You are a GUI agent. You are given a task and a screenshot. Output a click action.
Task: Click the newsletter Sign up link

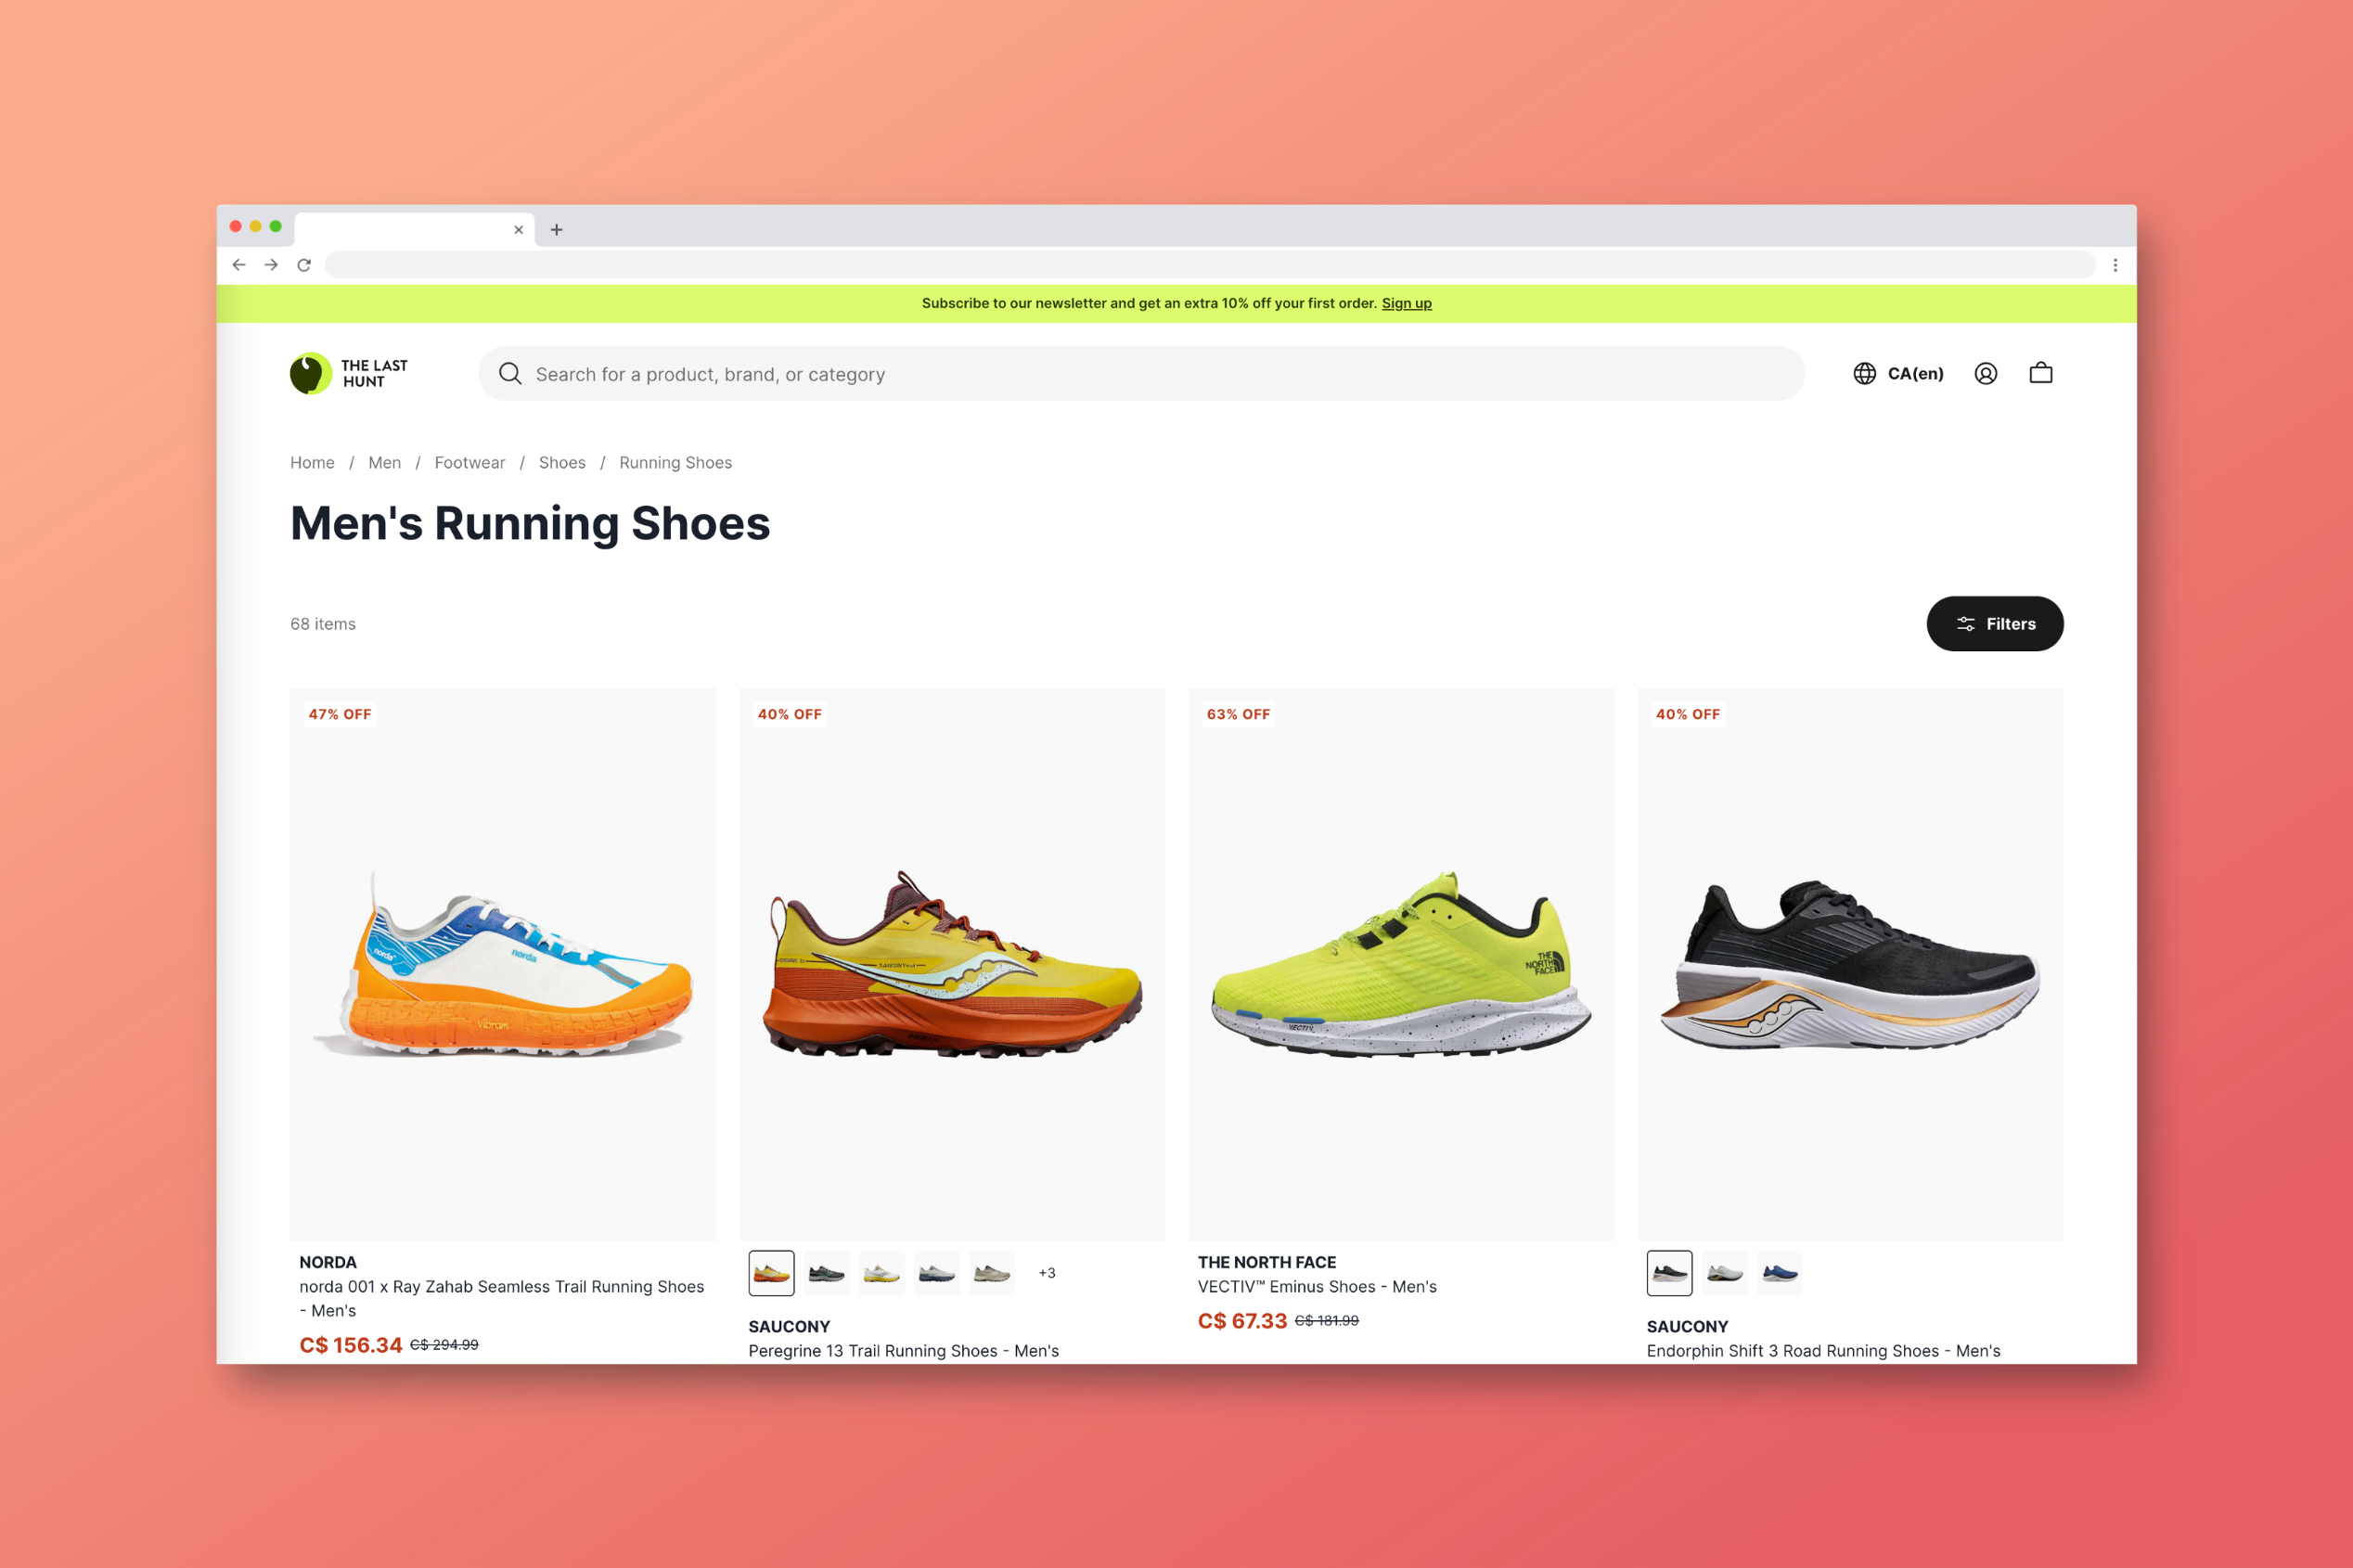[1406, 304]
